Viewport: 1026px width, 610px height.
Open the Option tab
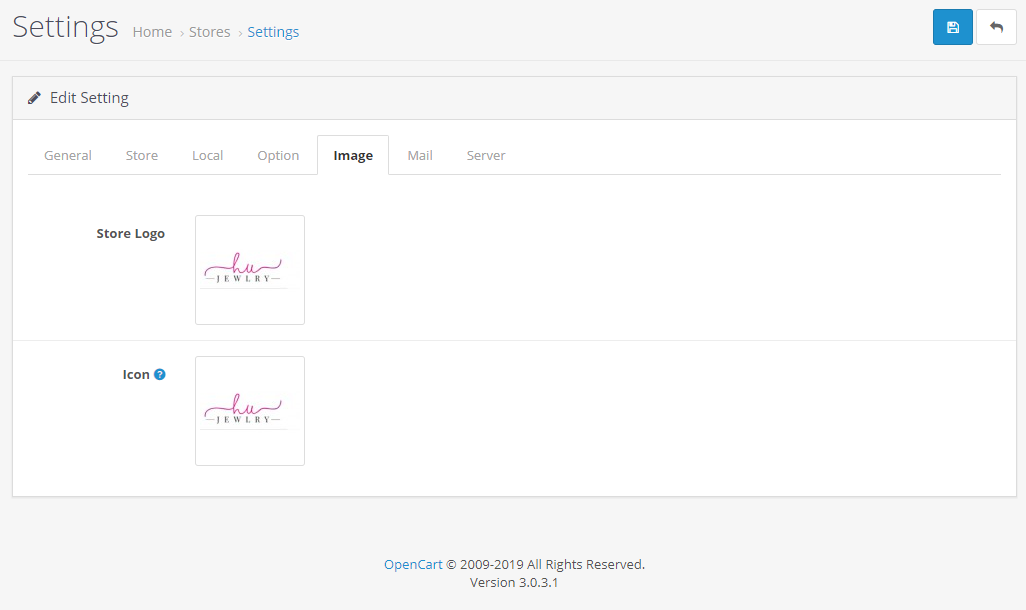[x=278, y=155]
